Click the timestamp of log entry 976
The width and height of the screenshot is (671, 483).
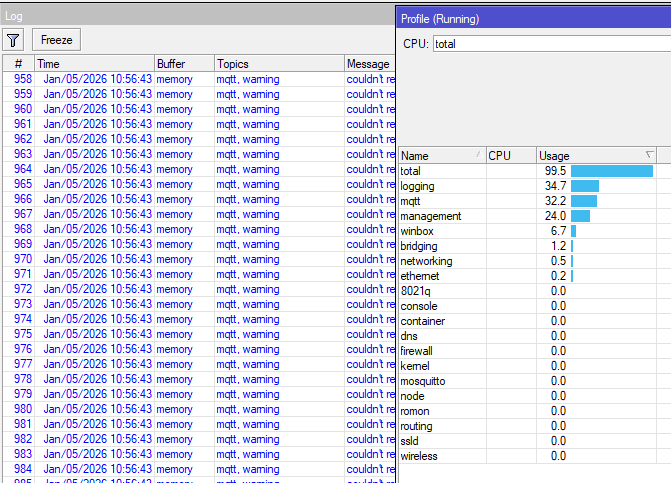[x=98, y=349]
